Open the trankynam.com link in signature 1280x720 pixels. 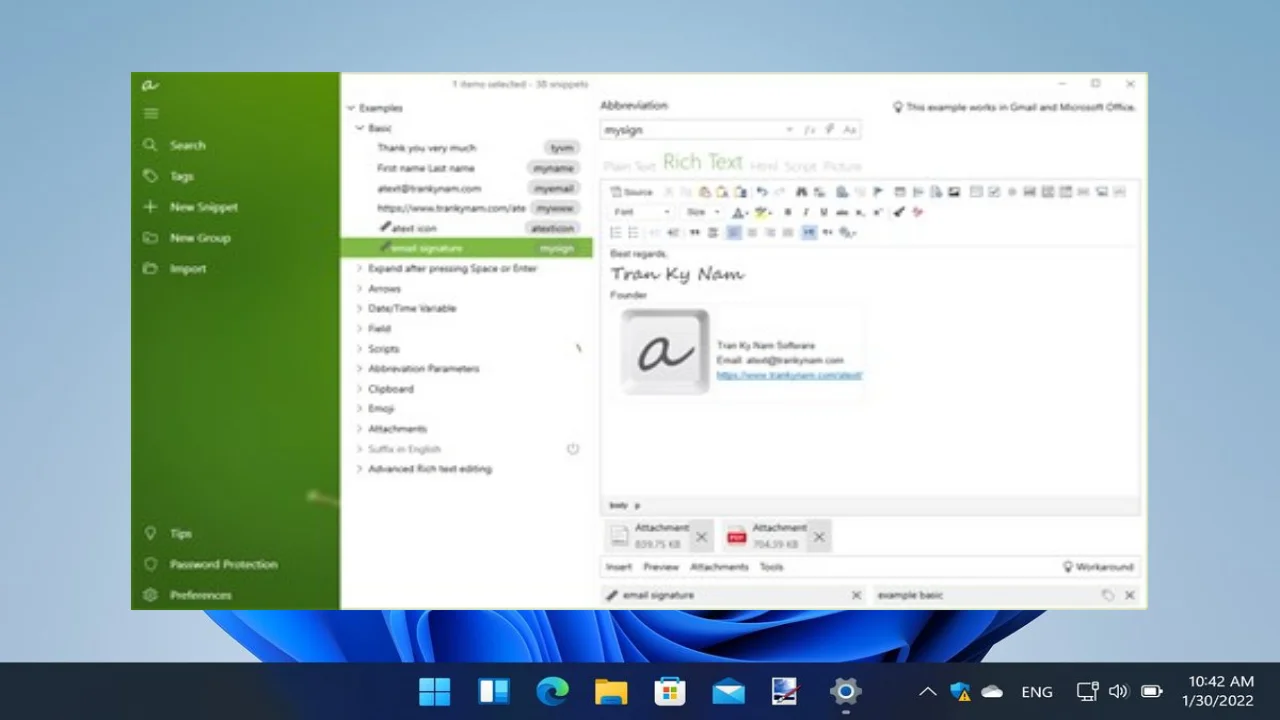789,375
